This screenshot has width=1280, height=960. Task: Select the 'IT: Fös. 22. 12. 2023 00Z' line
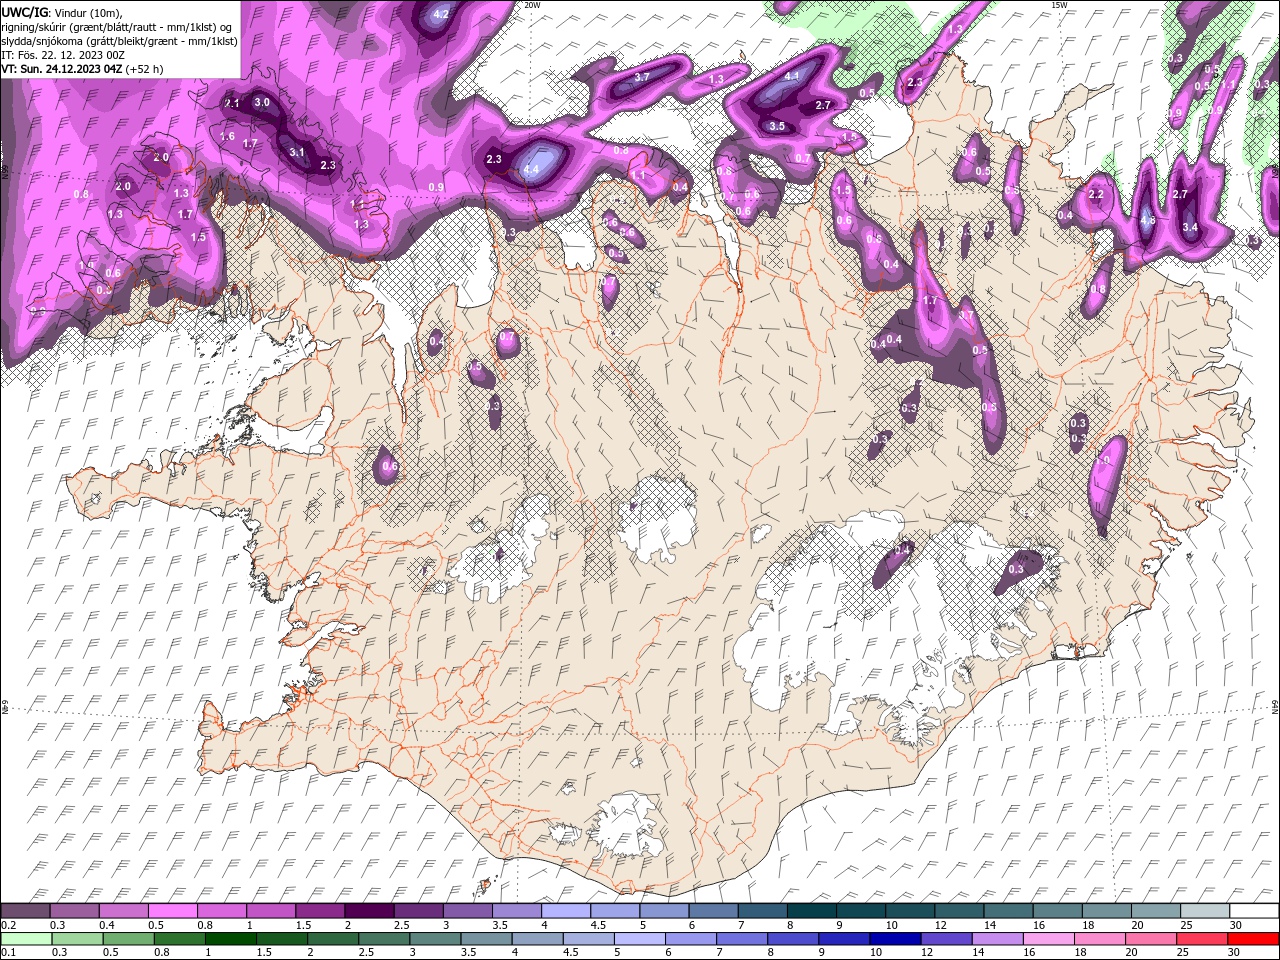(x=62, y=55)
